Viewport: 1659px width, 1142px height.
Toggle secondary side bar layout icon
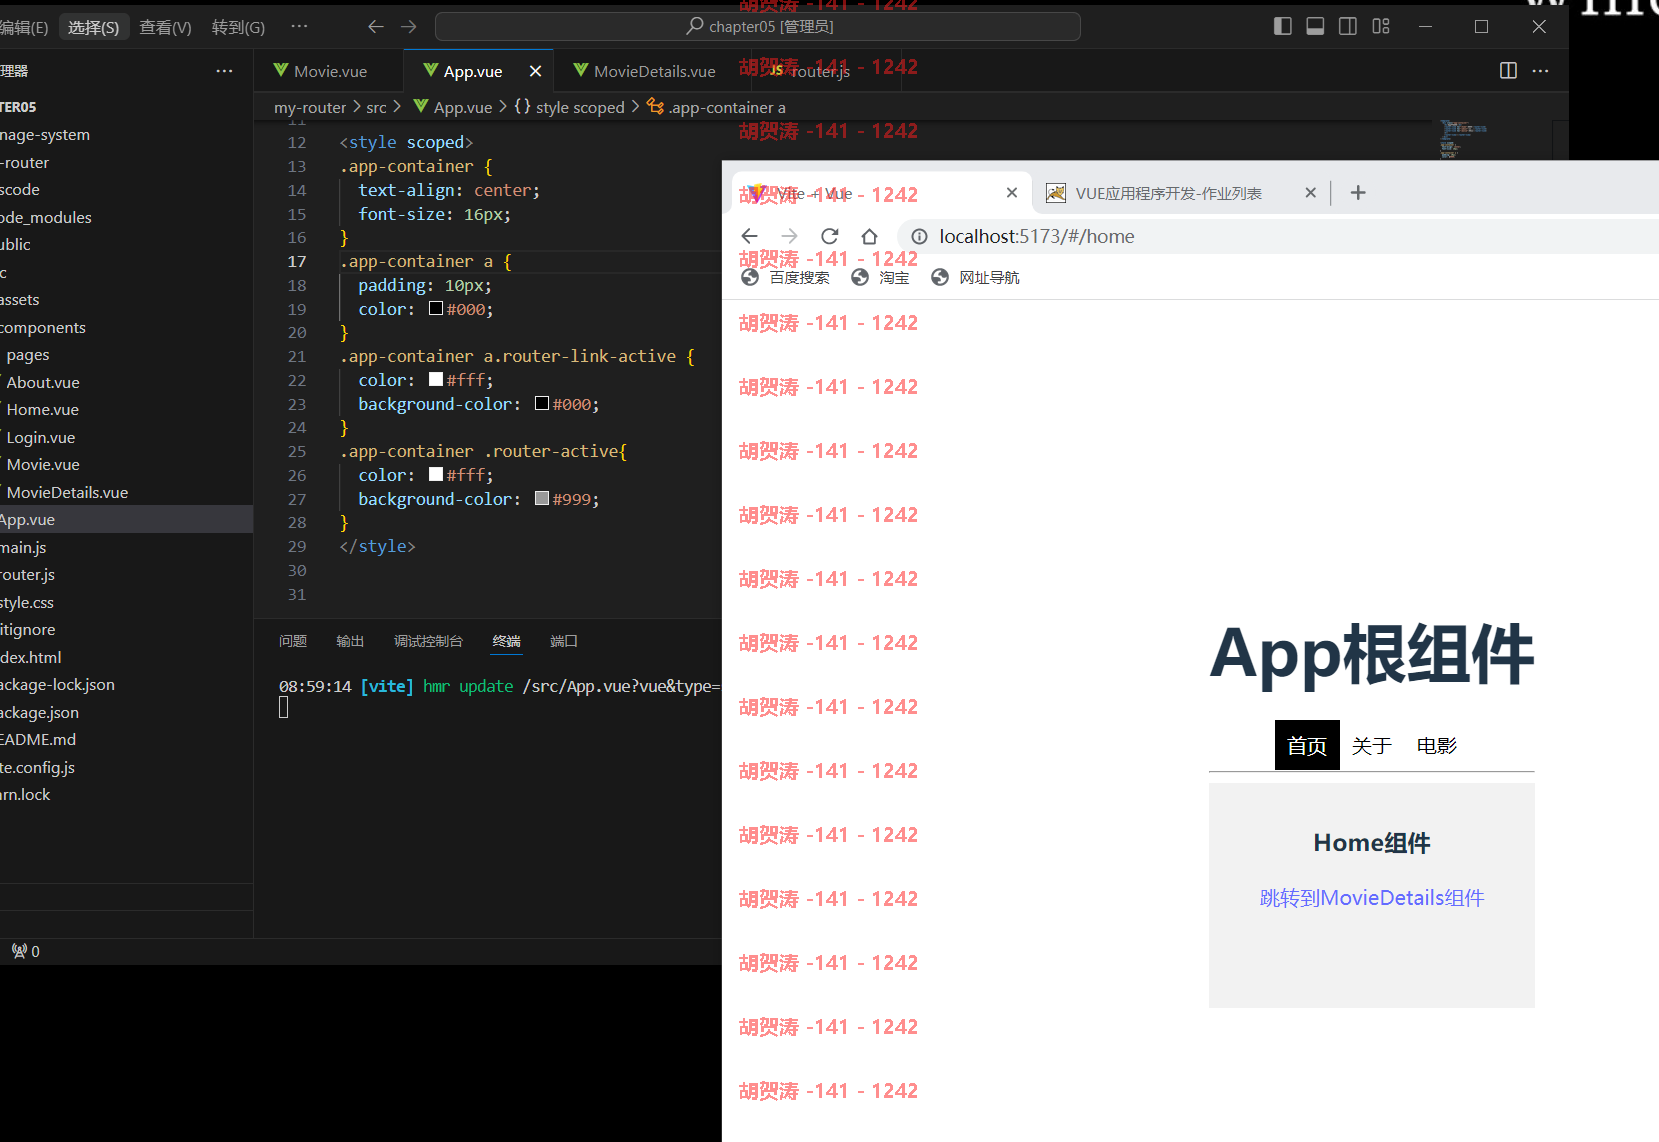[x=1348, y=27]
